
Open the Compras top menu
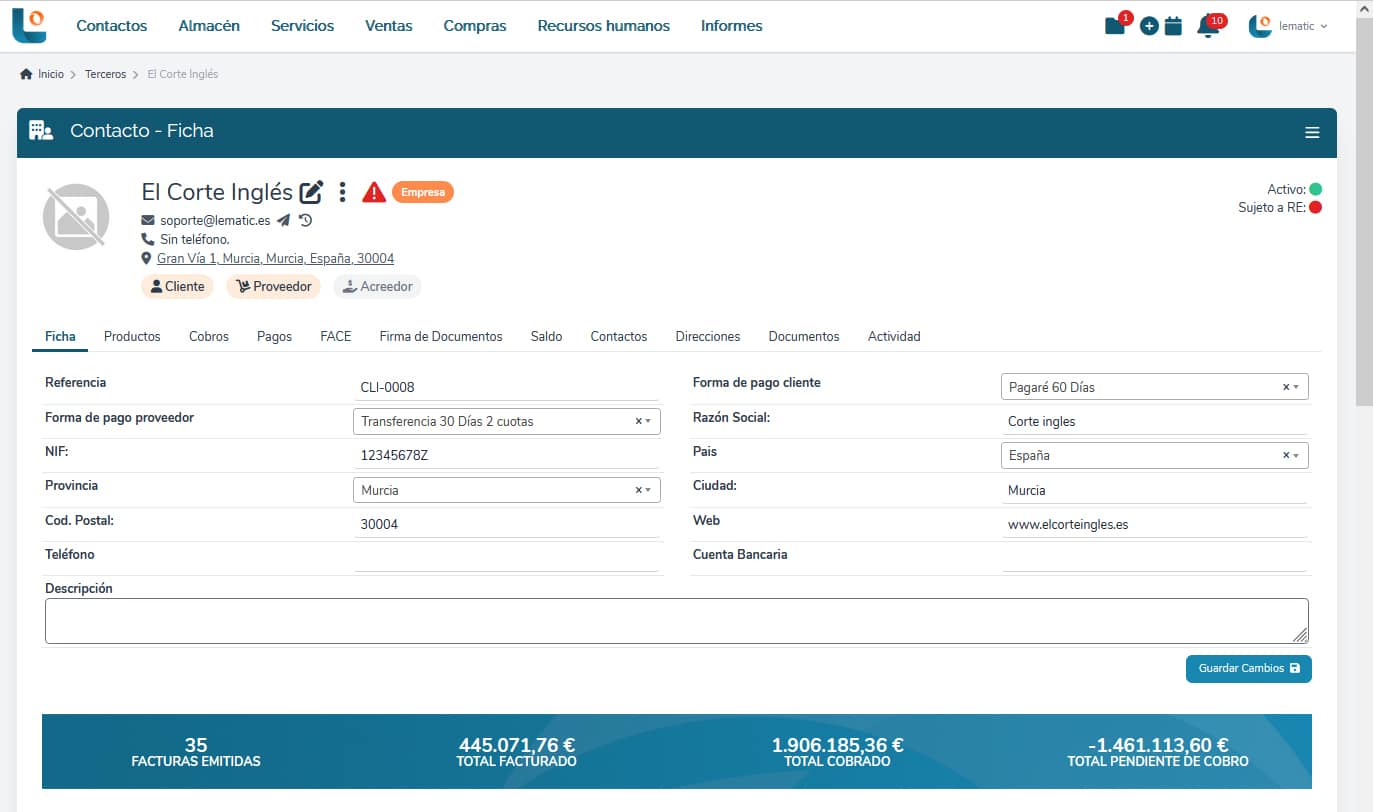(475, 26)
